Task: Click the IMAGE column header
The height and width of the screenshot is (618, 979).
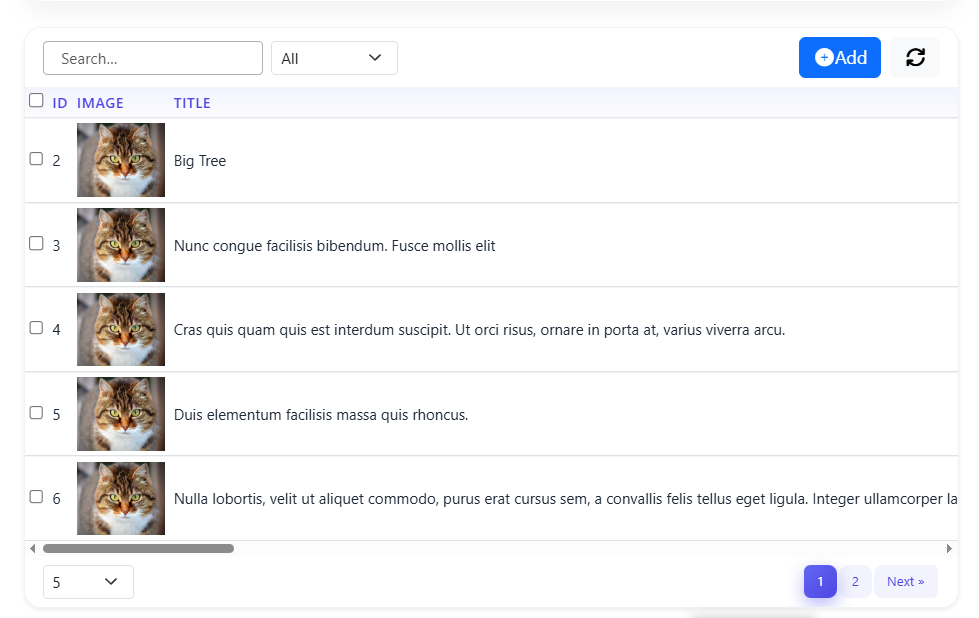Action: click(x=100, y=103)
